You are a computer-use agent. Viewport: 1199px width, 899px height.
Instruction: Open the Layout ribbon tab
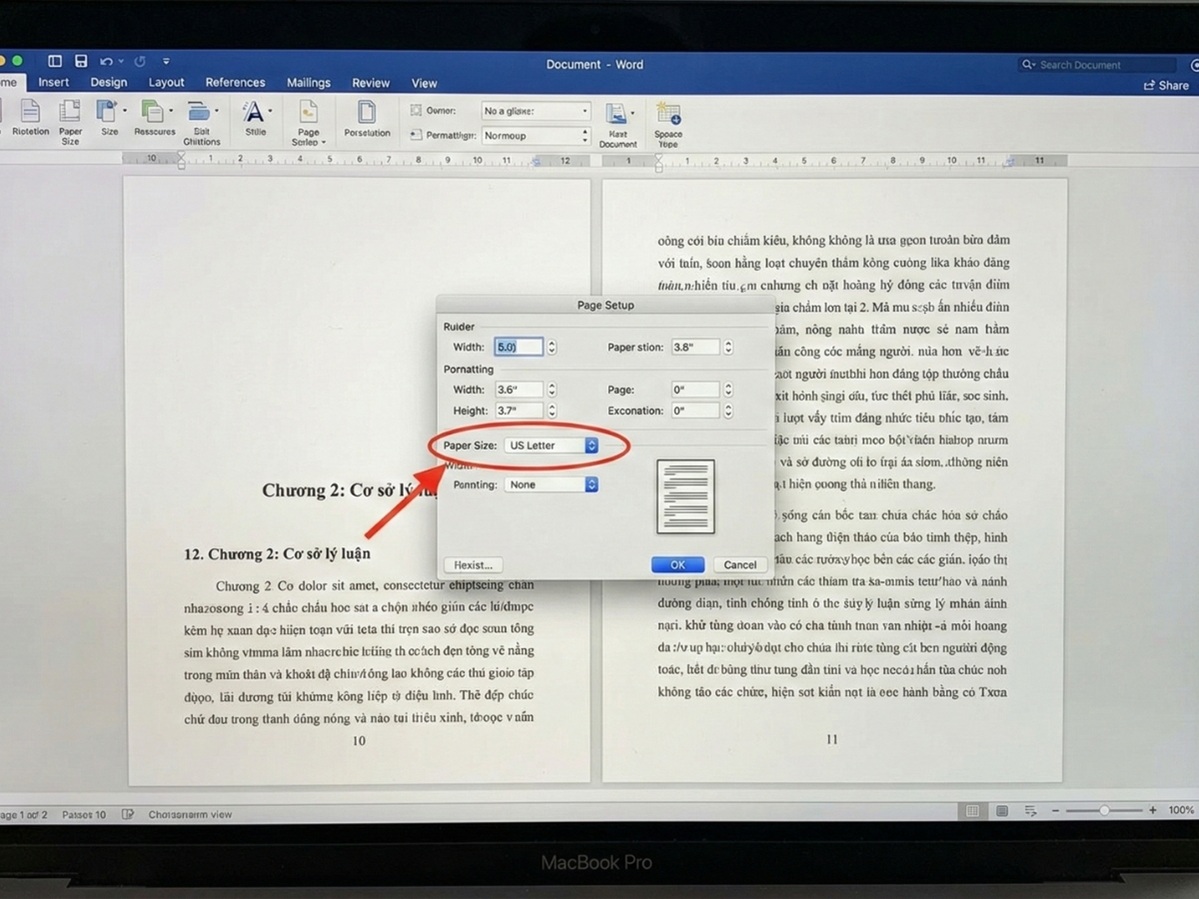[x=166, y=83]
